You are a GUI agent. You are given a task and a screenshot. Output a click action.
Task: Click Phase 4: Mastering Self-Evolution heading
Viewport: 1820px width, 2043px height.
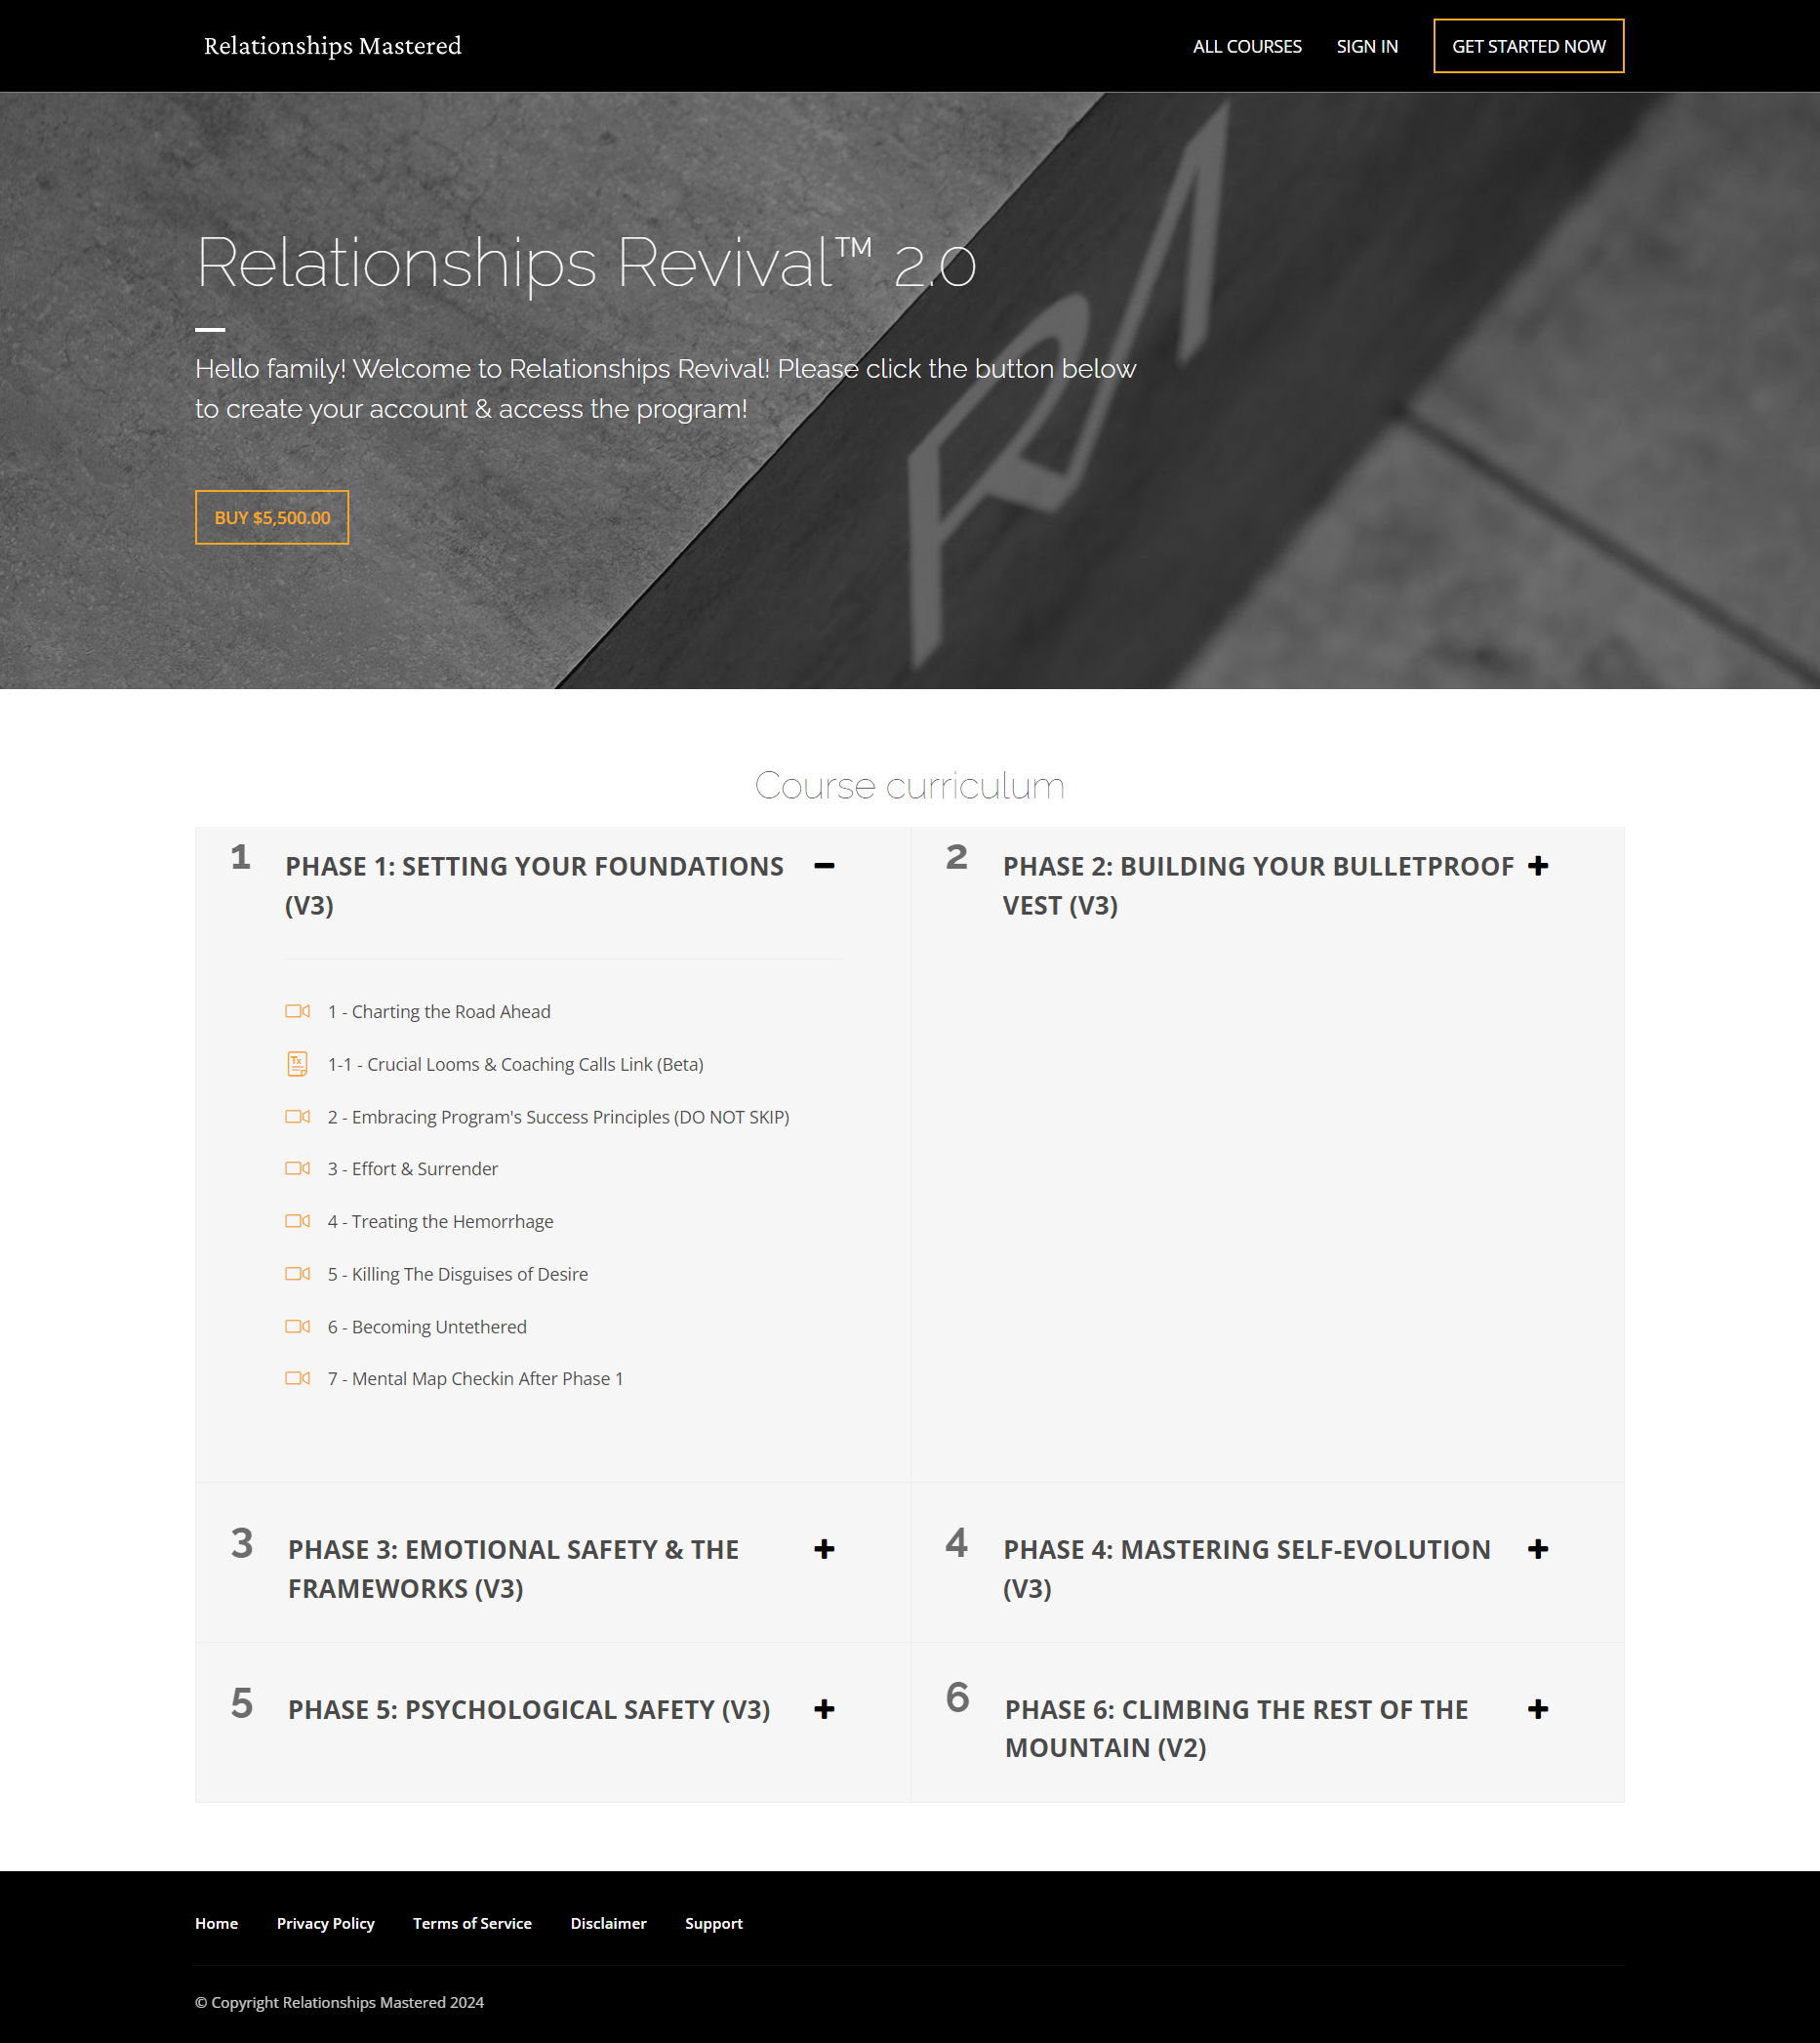[x=1246, y=1568]
